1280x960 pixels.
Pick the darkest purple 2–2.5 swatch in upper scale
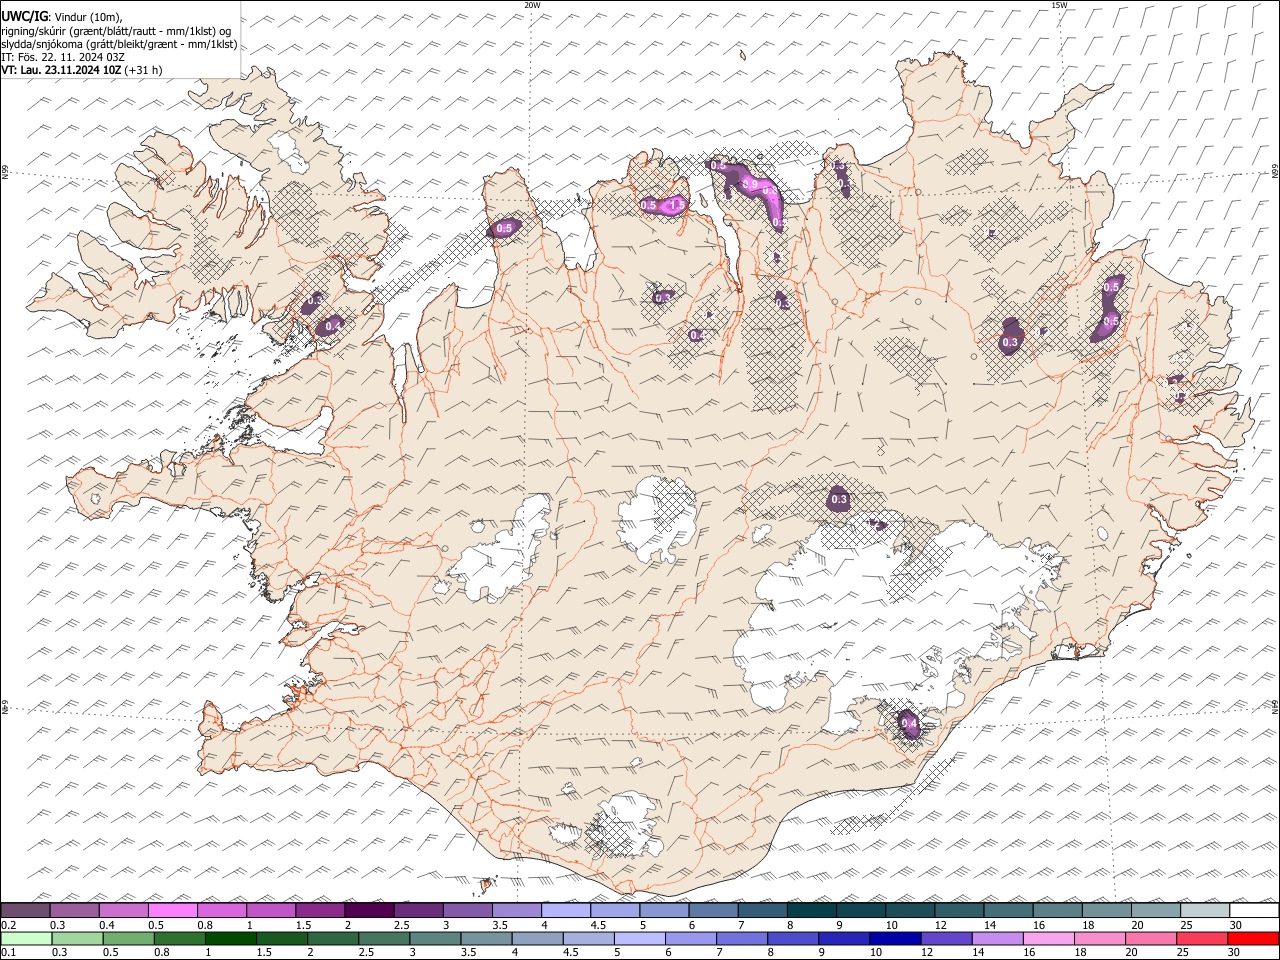tap(369, 911)
